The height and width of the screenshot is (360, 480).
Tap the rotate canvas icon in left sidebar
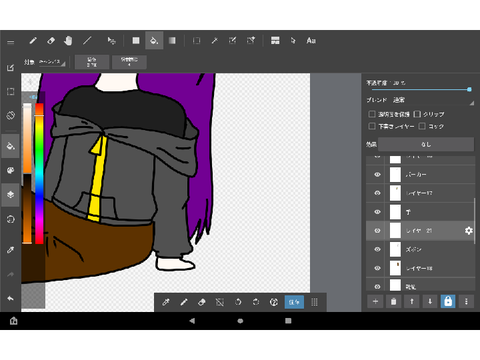point(10,115)
